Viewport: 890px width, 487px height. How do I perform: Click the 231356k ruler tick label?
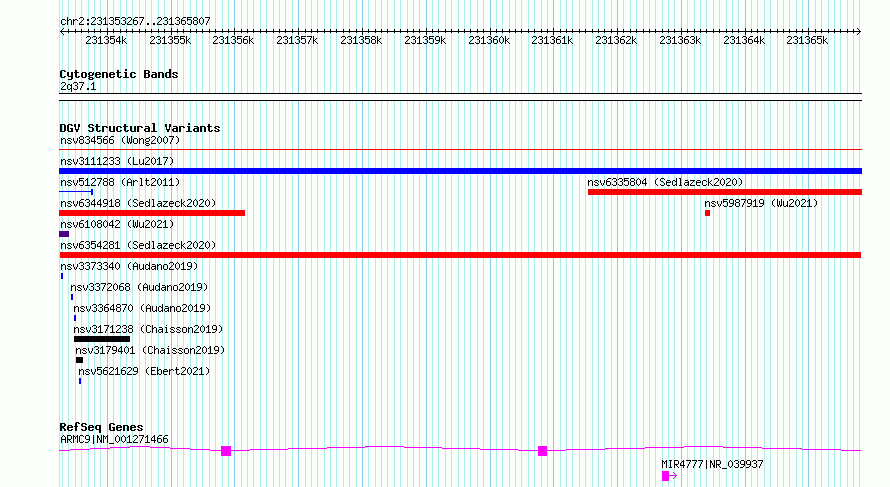(233, 41)
